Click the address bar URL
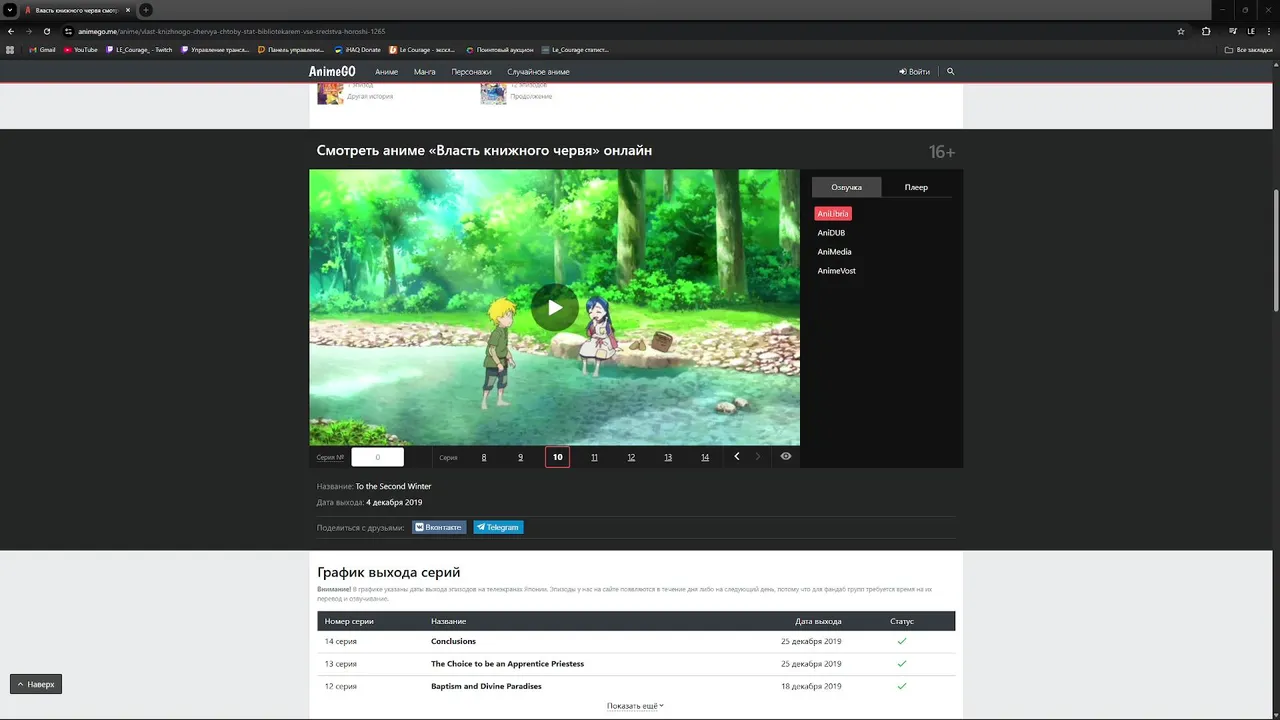The width and height of the screenshot is (1280, 720). (231, 31)
